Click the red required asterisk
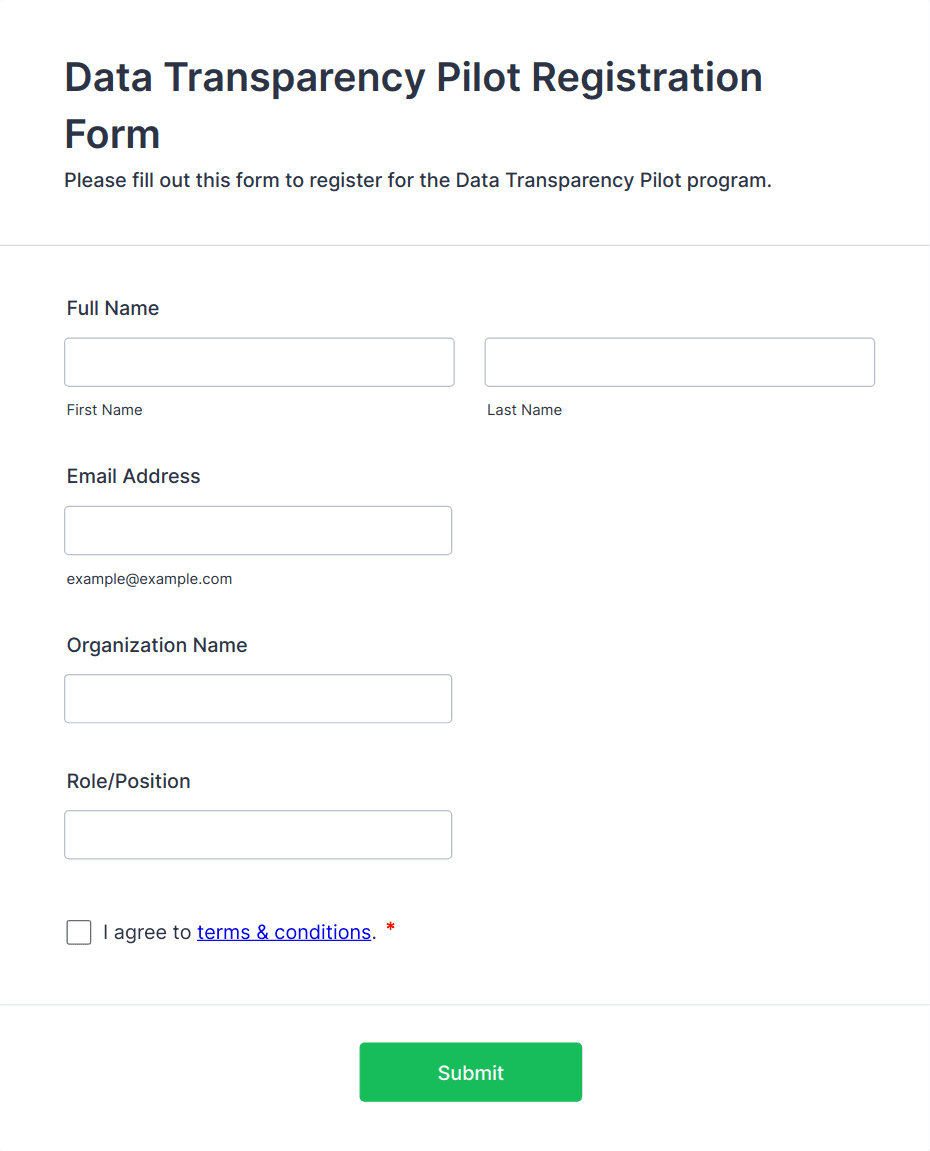Screen dimensions: 930x1151 [390, 929]
